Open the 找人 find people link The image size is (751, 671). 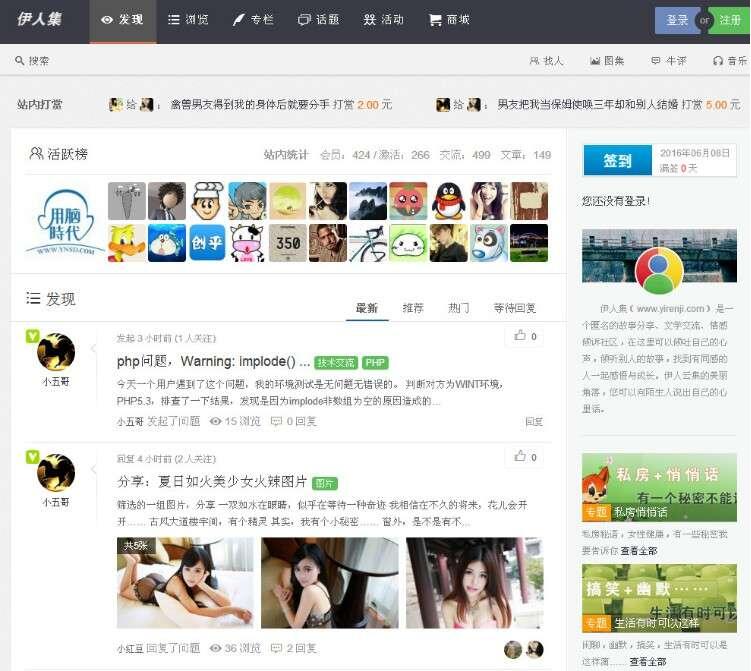[x=546, y=61]
